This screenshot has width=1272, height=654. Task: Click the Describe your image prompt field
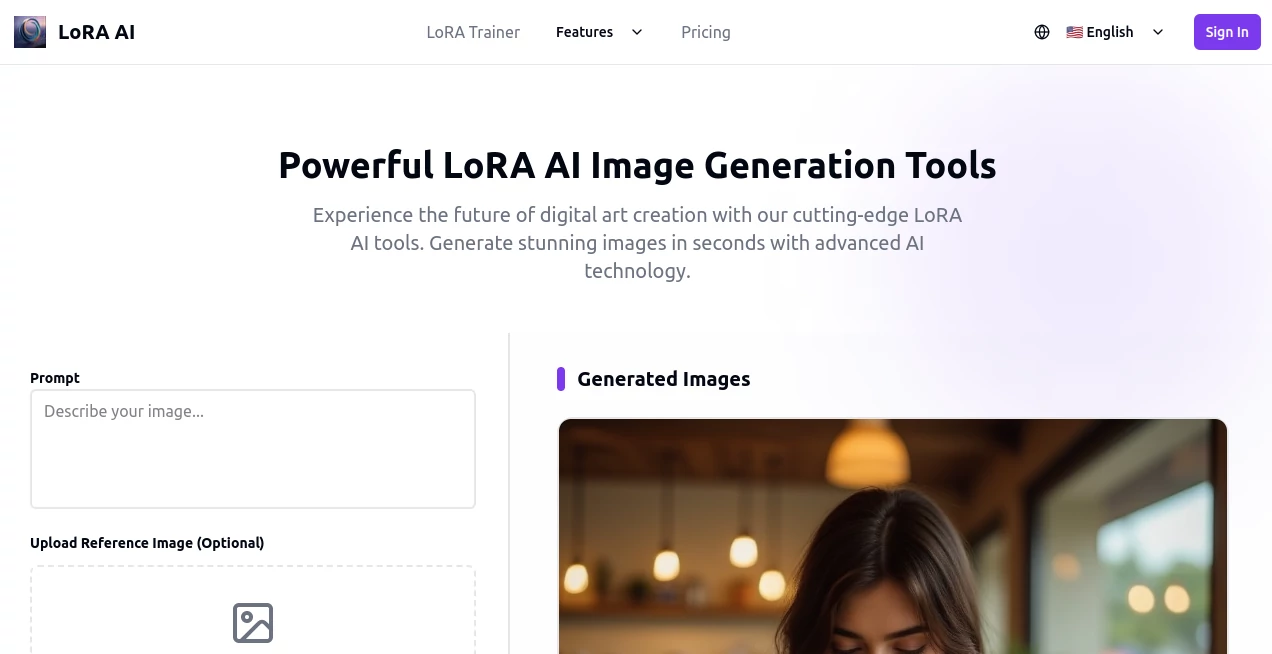[x=253, y=448]
